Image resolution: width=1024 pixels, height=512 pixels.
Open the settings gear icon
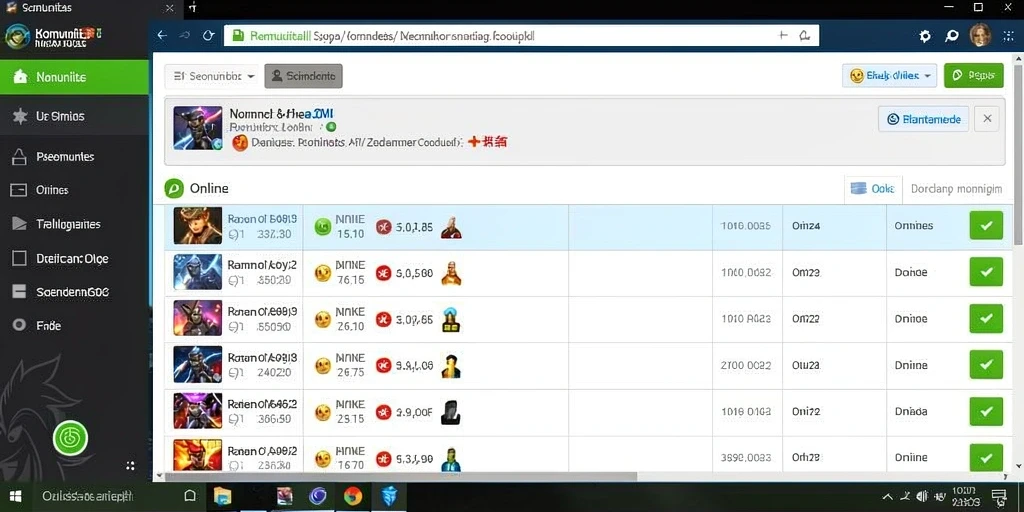coord(925,37)
